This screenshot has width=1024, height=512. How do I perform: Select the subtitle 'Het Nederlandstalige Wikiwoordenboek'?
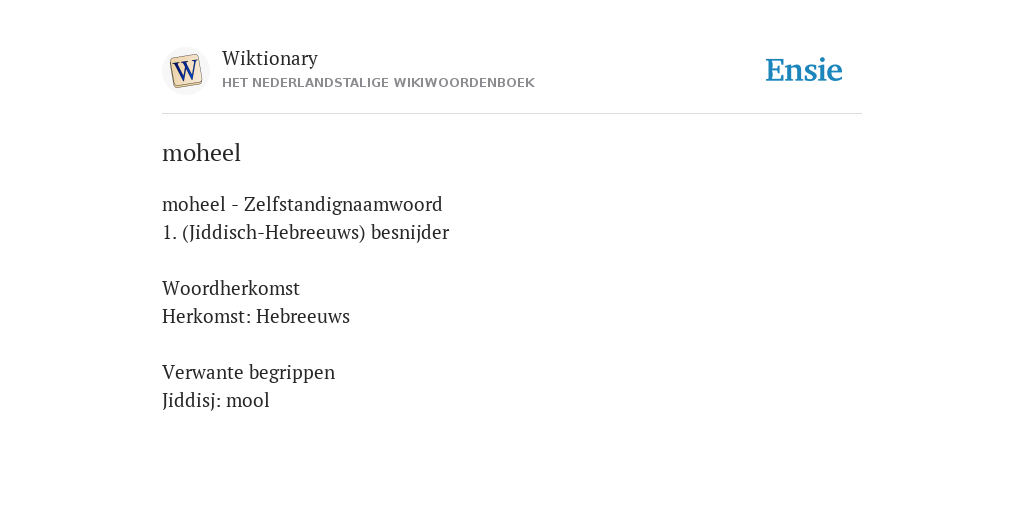378,83
